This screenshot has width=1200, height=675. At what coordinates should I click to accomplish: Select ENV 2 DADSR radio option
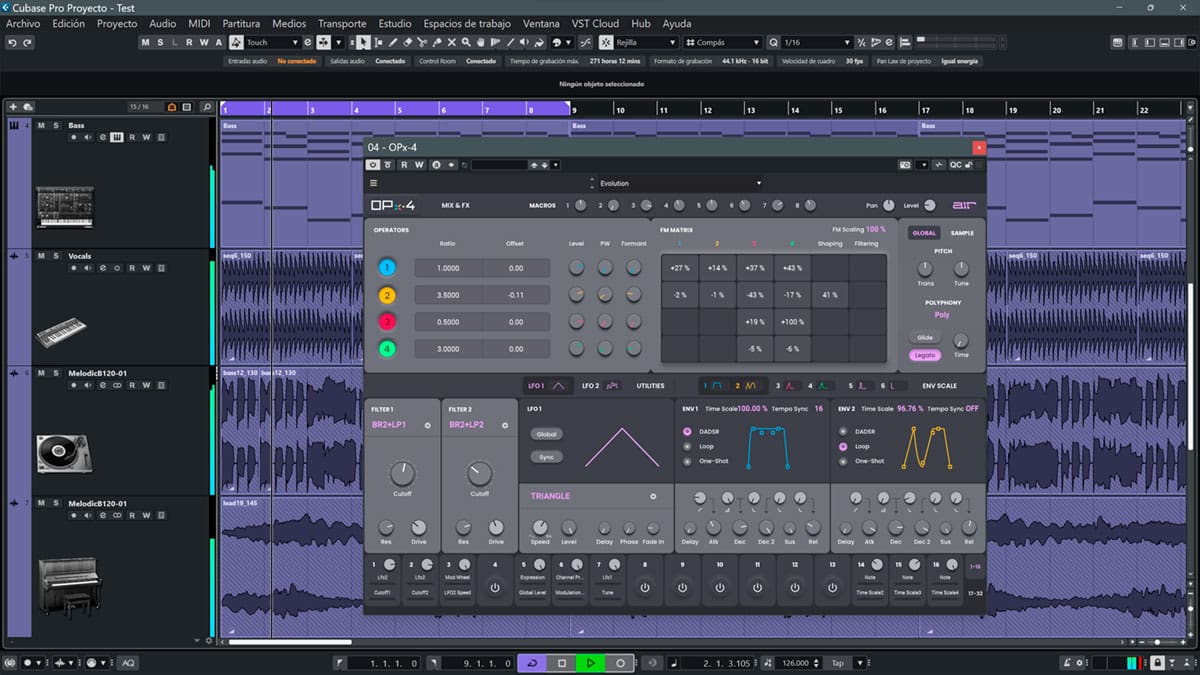click(843, 431)
